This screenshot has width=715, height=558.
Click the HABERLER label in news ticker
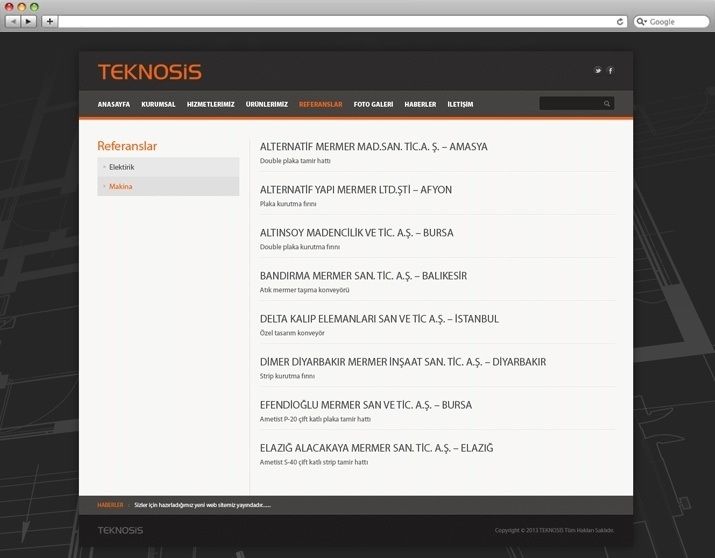(x=110, y=505)
